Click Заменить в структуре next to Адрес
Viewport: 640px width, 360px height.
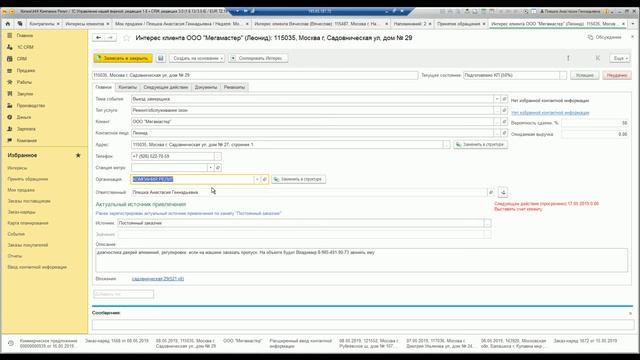480,144
